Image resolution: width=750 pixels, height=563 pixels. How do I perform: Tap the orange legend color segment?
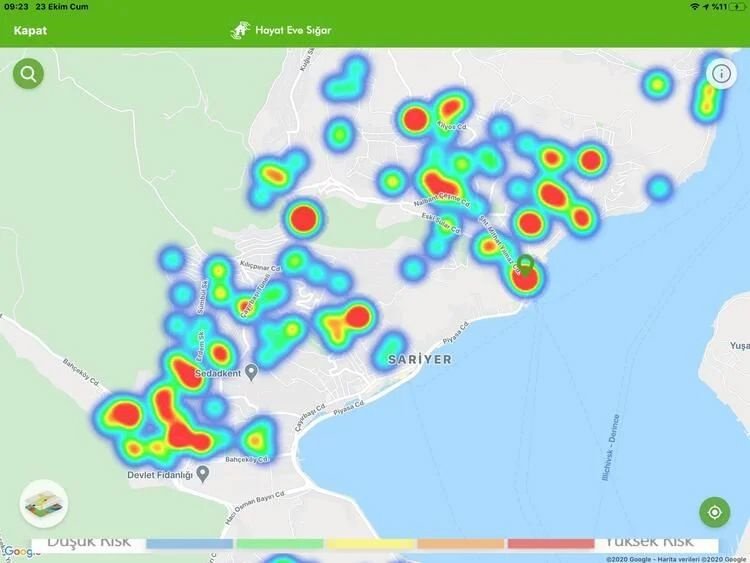(x=461, y=544)
